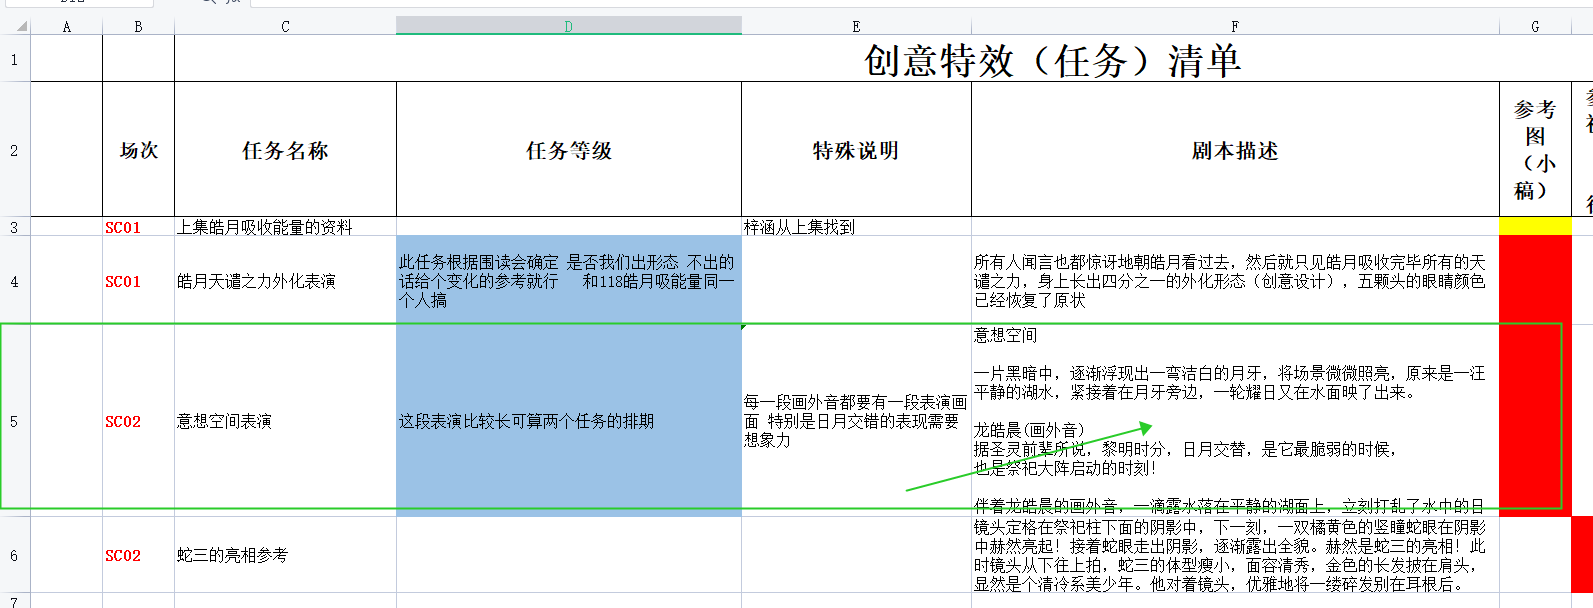This screenshot has width=1593, height=608.
Task: Click the select-all corner triangle
Action: pos(15,26)
